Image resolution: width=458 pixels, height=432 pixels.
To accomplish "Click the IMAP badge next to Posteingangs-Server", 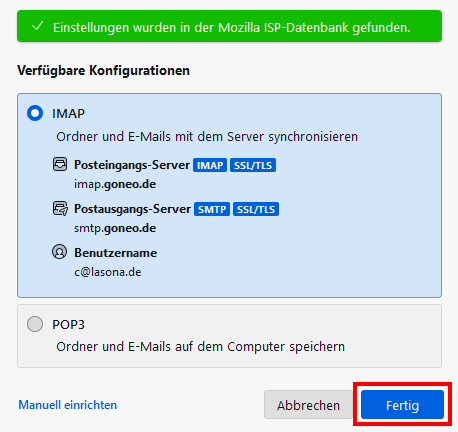I will pos(210,165).
